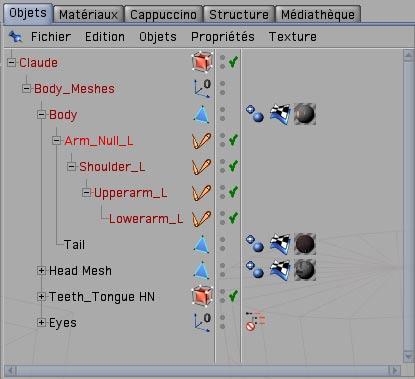Screen dimensions: 415x379
Task: Switch to the Matériaux tab
Action: [x=88, y=14]
